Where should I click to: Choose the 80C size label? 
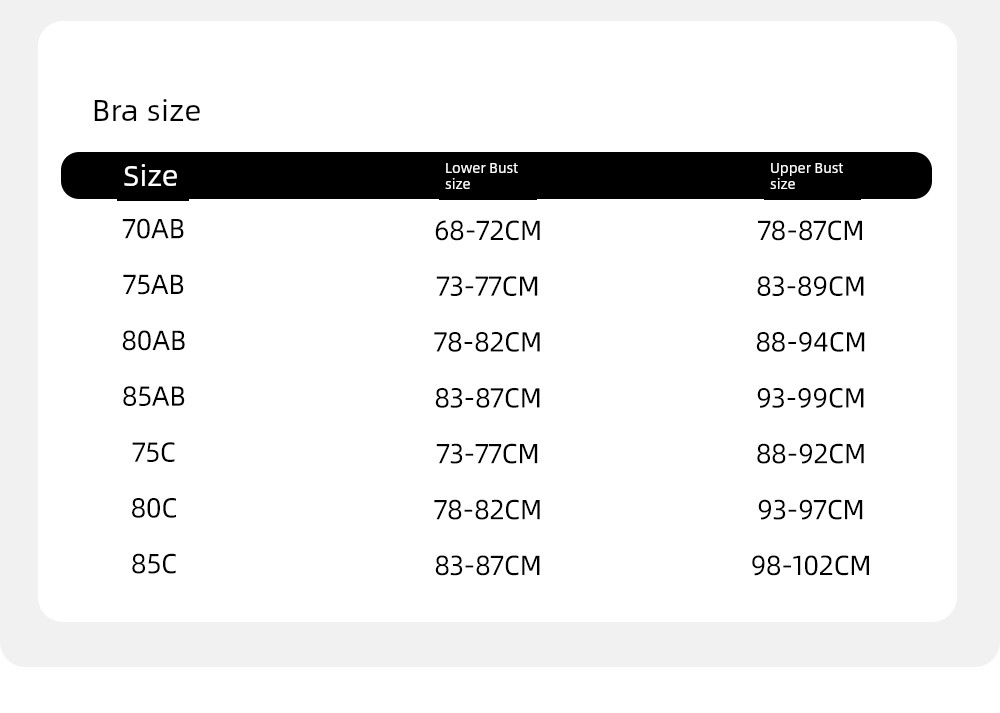(x=153, y=509)
